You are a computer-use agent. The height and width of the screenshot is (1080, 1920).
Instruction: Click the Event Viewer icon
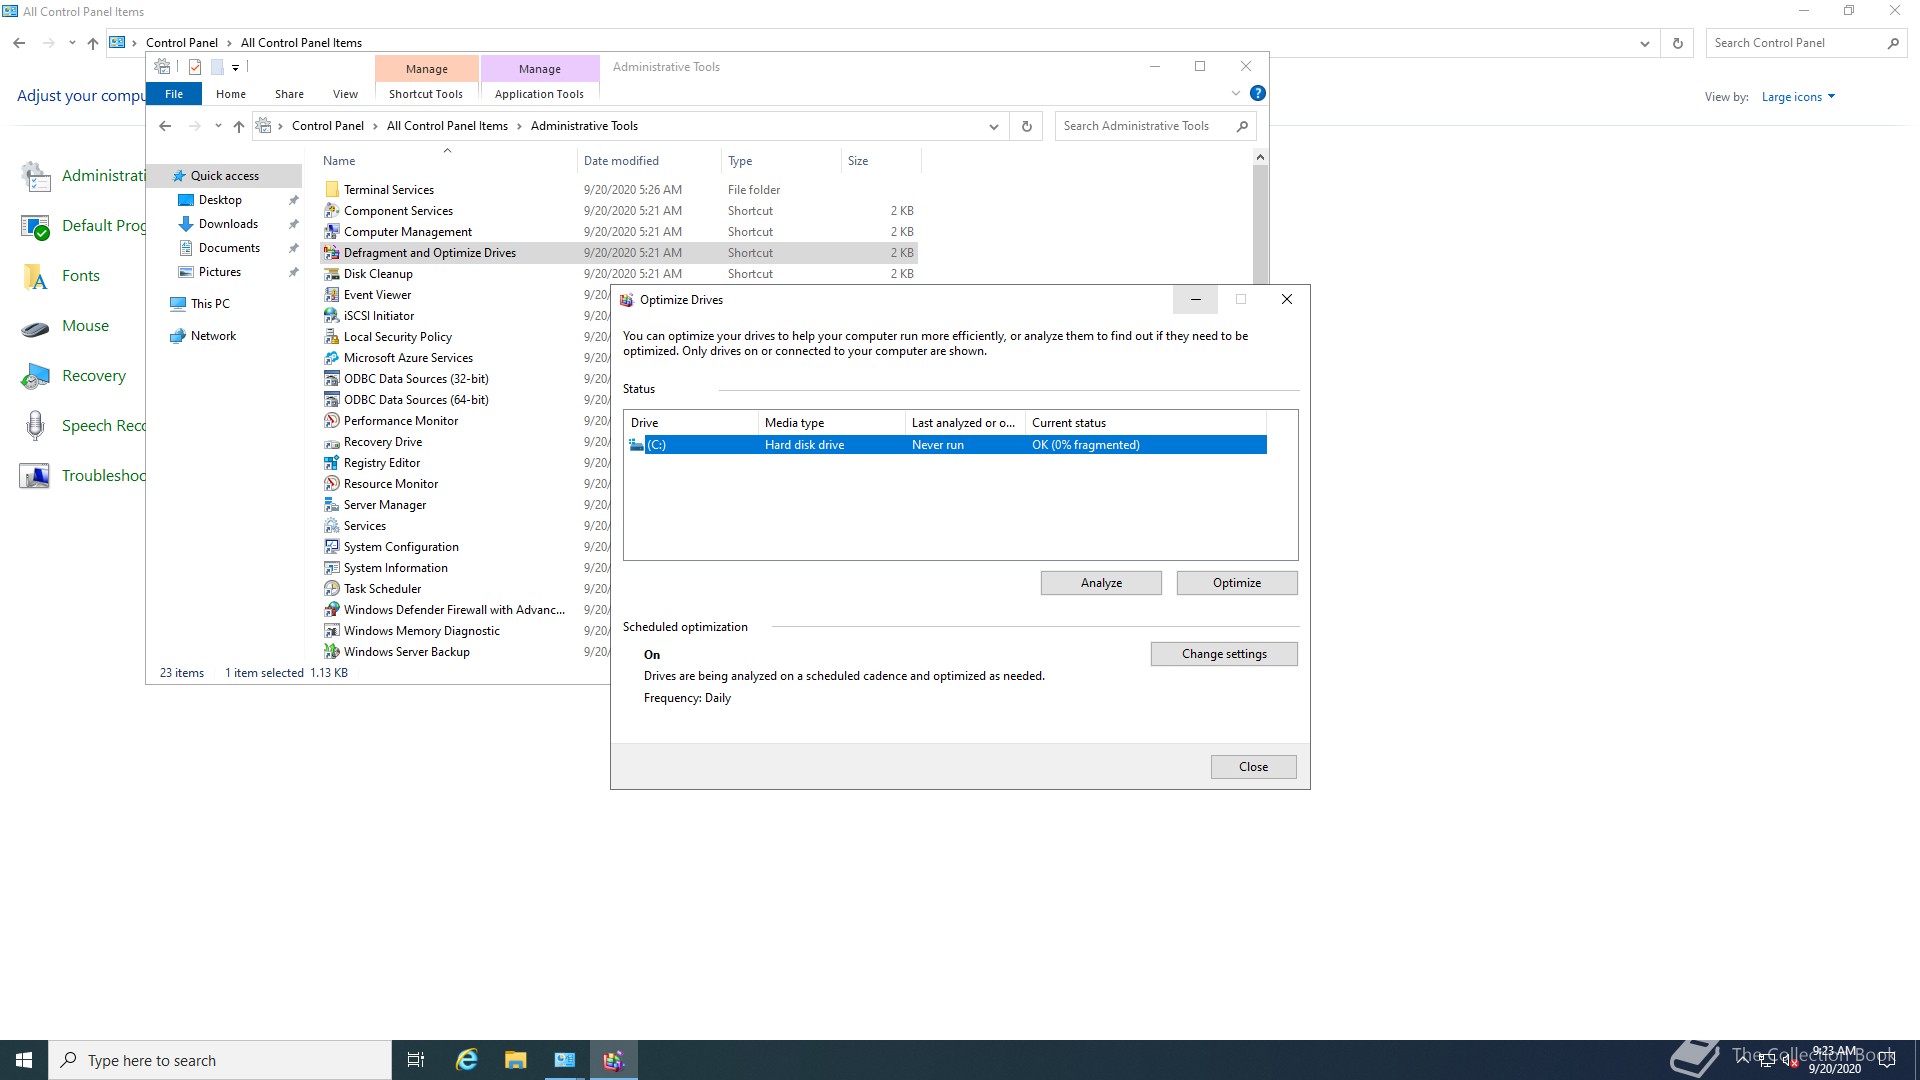332,295
